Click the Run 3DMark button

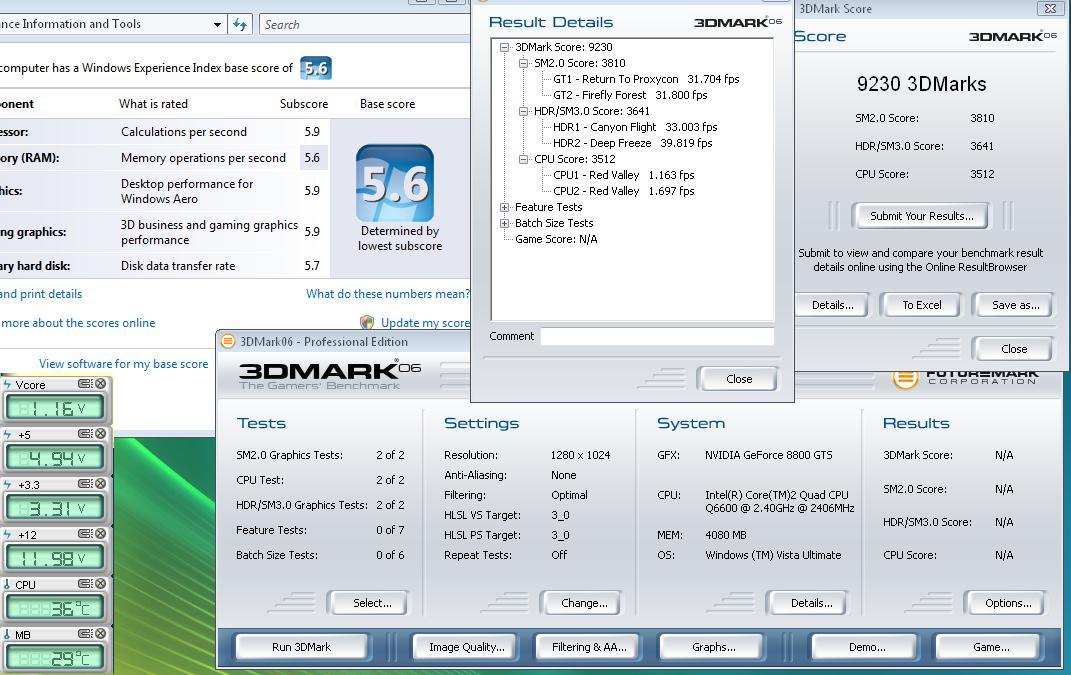(x=301, y=646)
